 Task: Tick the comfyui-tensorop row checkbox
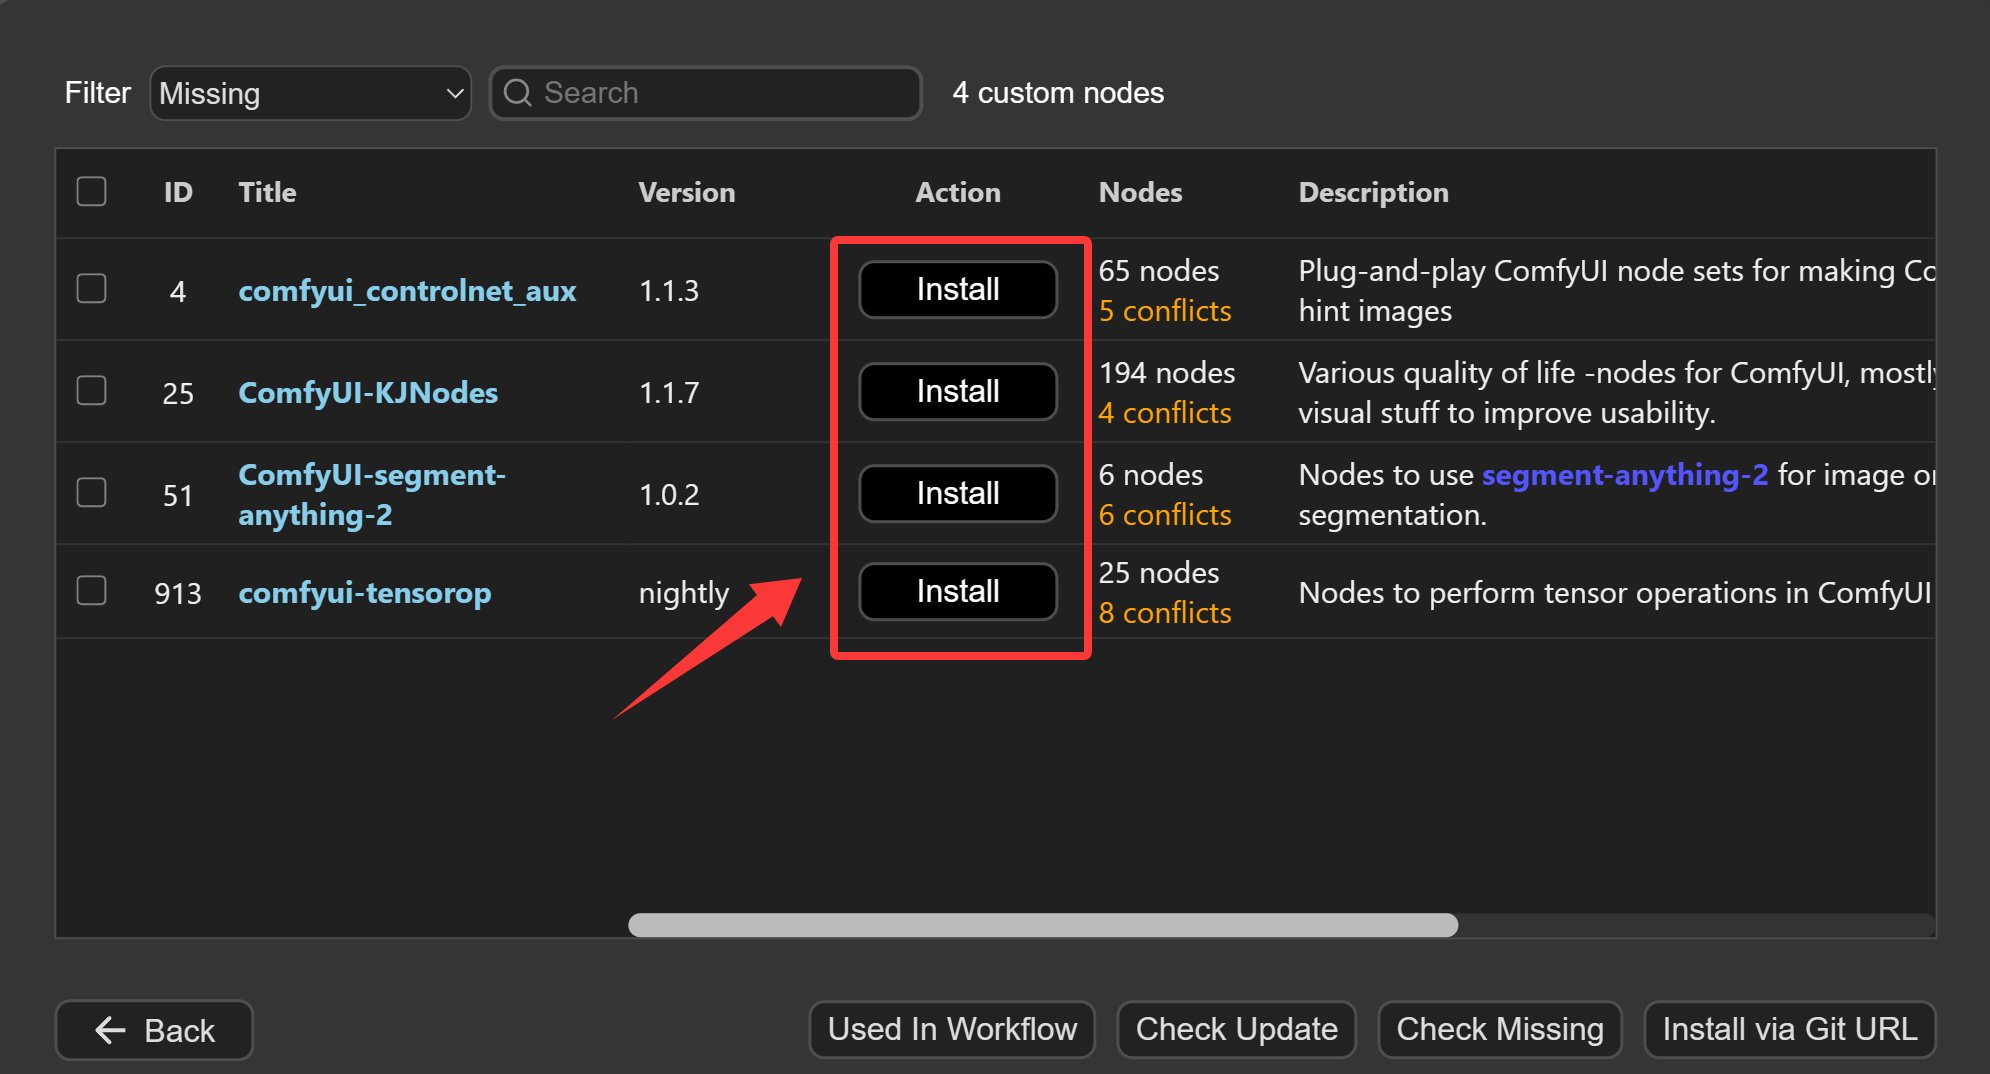click(92, 591)
